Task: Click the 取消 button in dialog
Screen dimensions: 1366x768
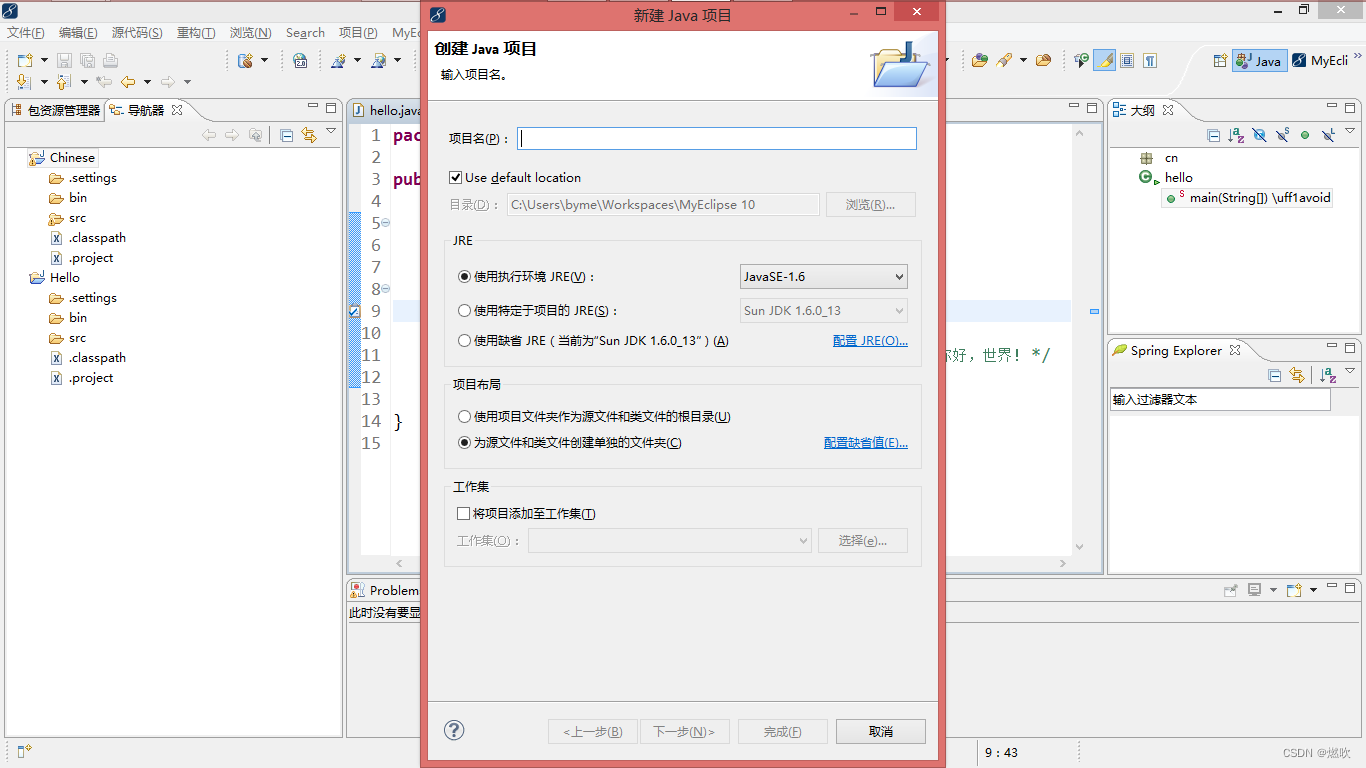Action: pyautogui.click(x=881, y=732)
